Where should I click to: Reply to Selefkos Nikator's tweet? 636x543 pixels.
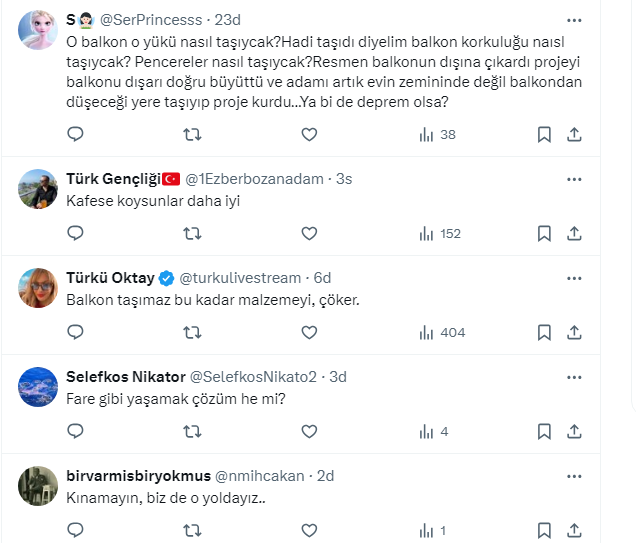click(75, 432)
